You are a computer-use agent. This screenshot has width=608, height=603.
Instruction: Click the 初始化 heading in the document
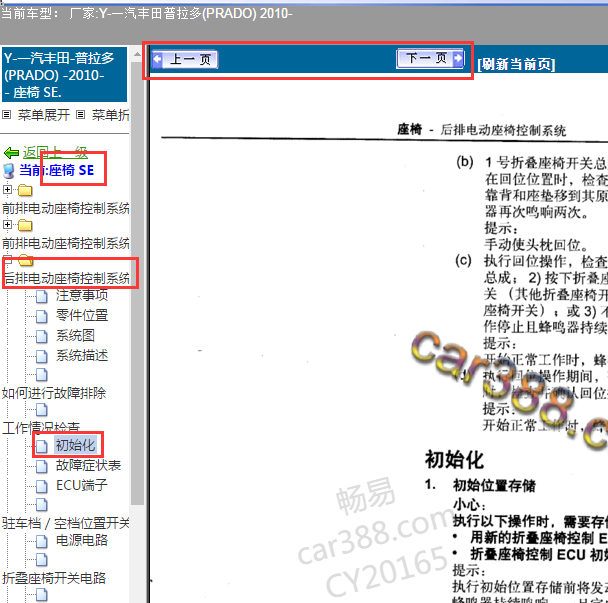coord(454,460)
